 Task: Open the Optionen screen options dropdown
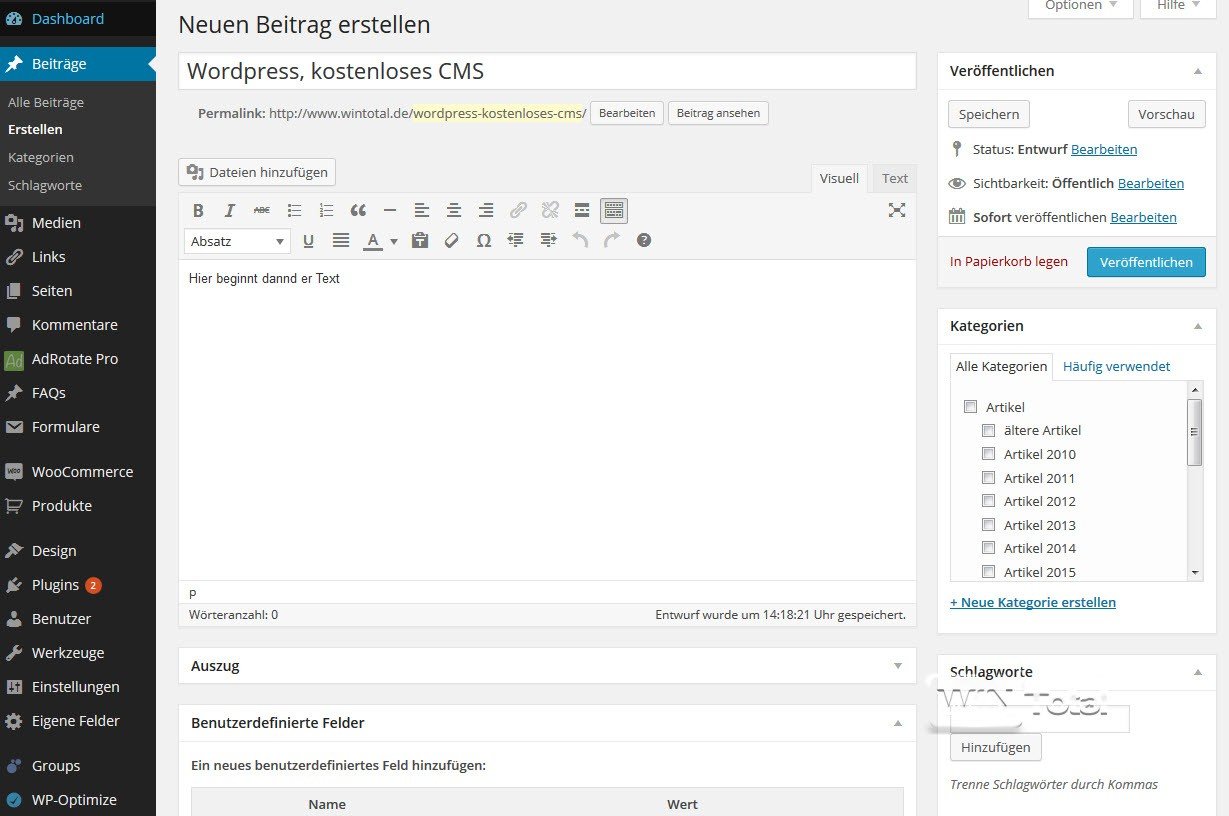click(1081, 7)
